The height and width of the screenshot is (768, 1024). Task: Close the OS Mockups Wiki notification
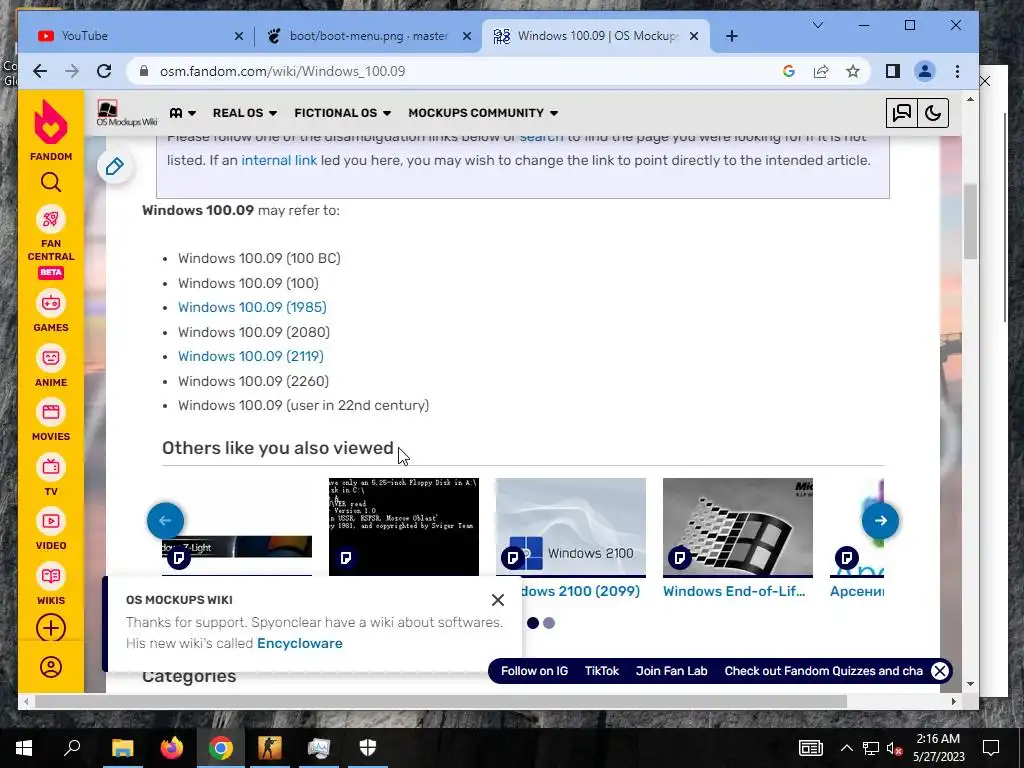pyautogui.click(x=498, y=600)
